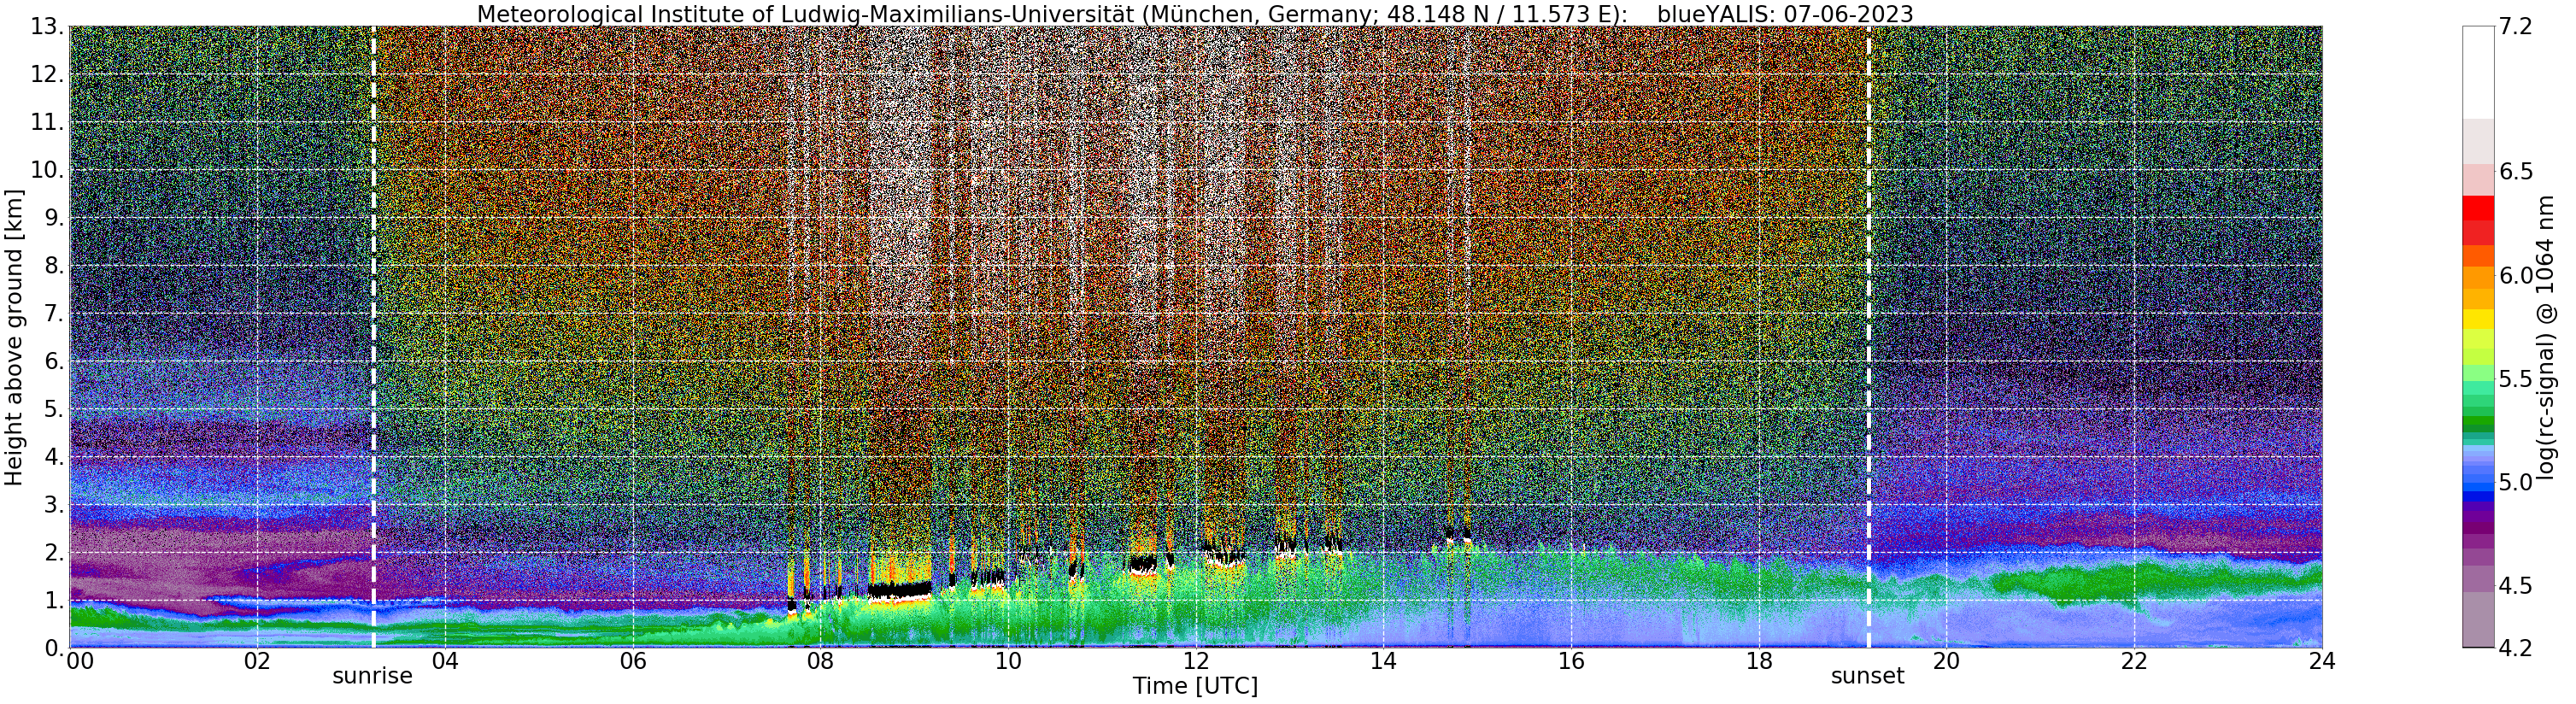Click the 24 tick at the end of the time axis

point(2322,661)
